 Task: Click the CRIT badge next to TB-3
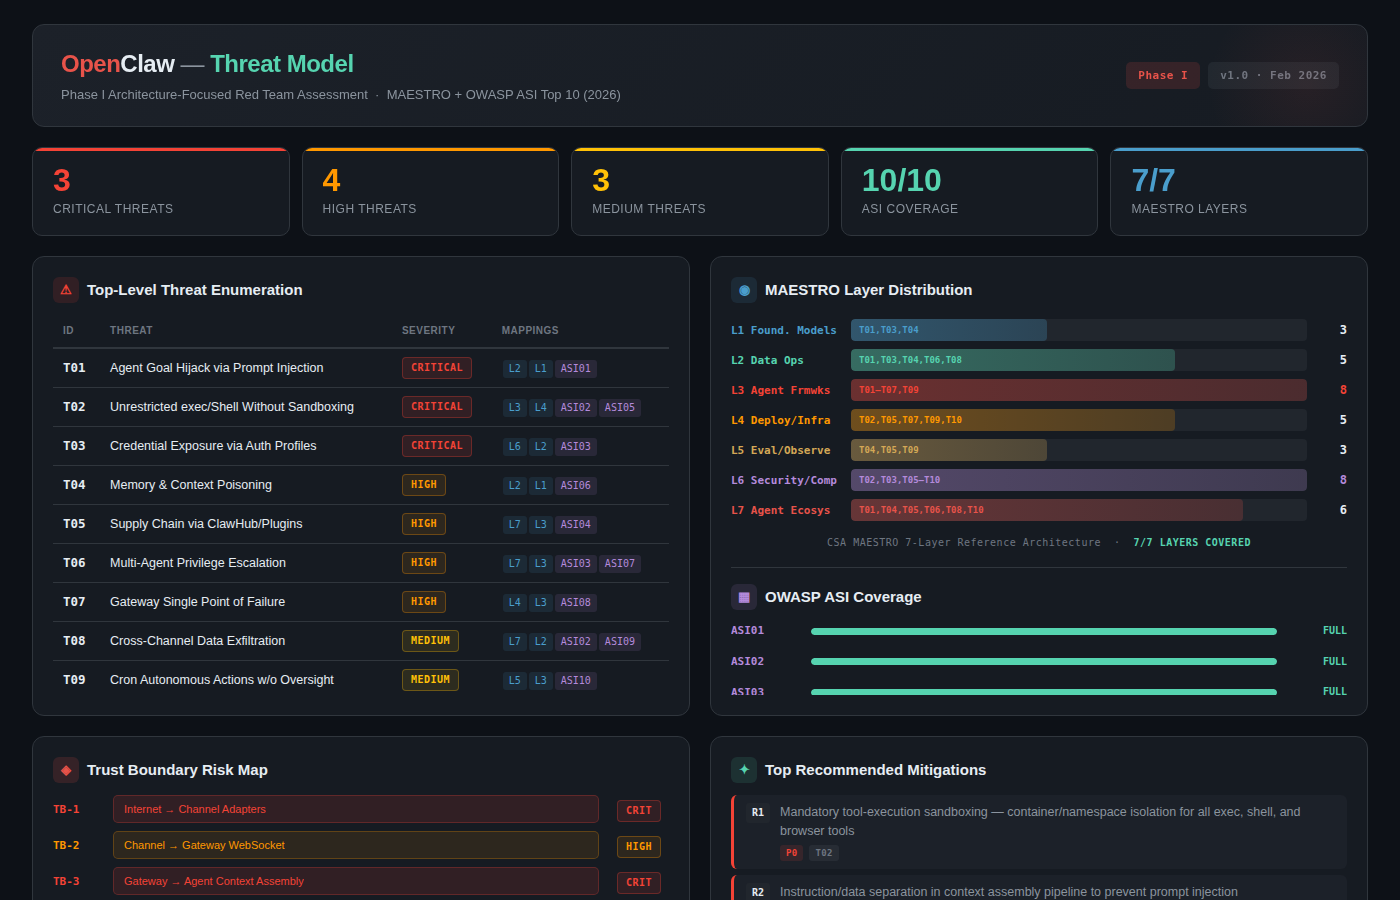tap(638, 882)
